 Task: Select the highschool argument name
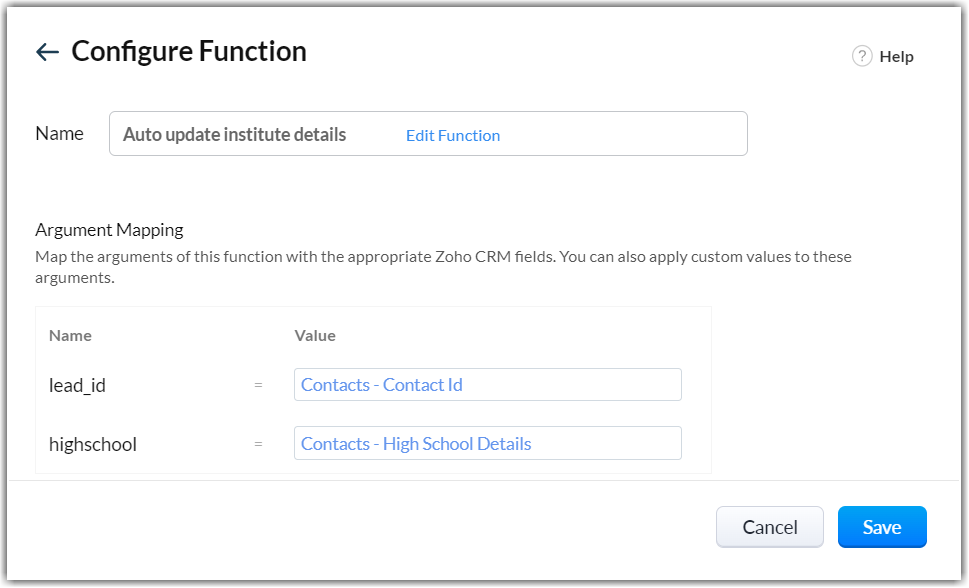click(x=93, y=444)
